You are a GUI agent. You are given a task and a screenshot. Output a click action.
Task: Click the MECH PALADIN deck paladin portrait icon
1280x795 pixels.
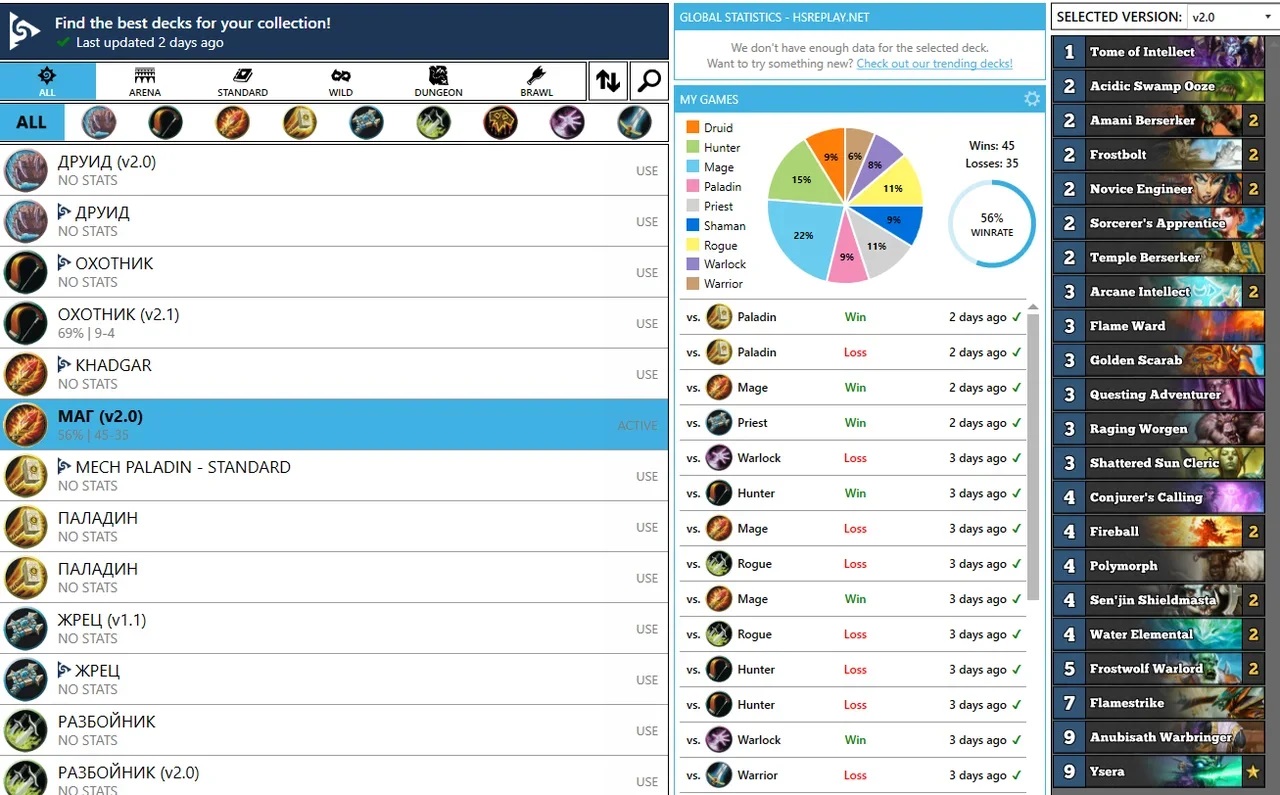pos(25,476)
